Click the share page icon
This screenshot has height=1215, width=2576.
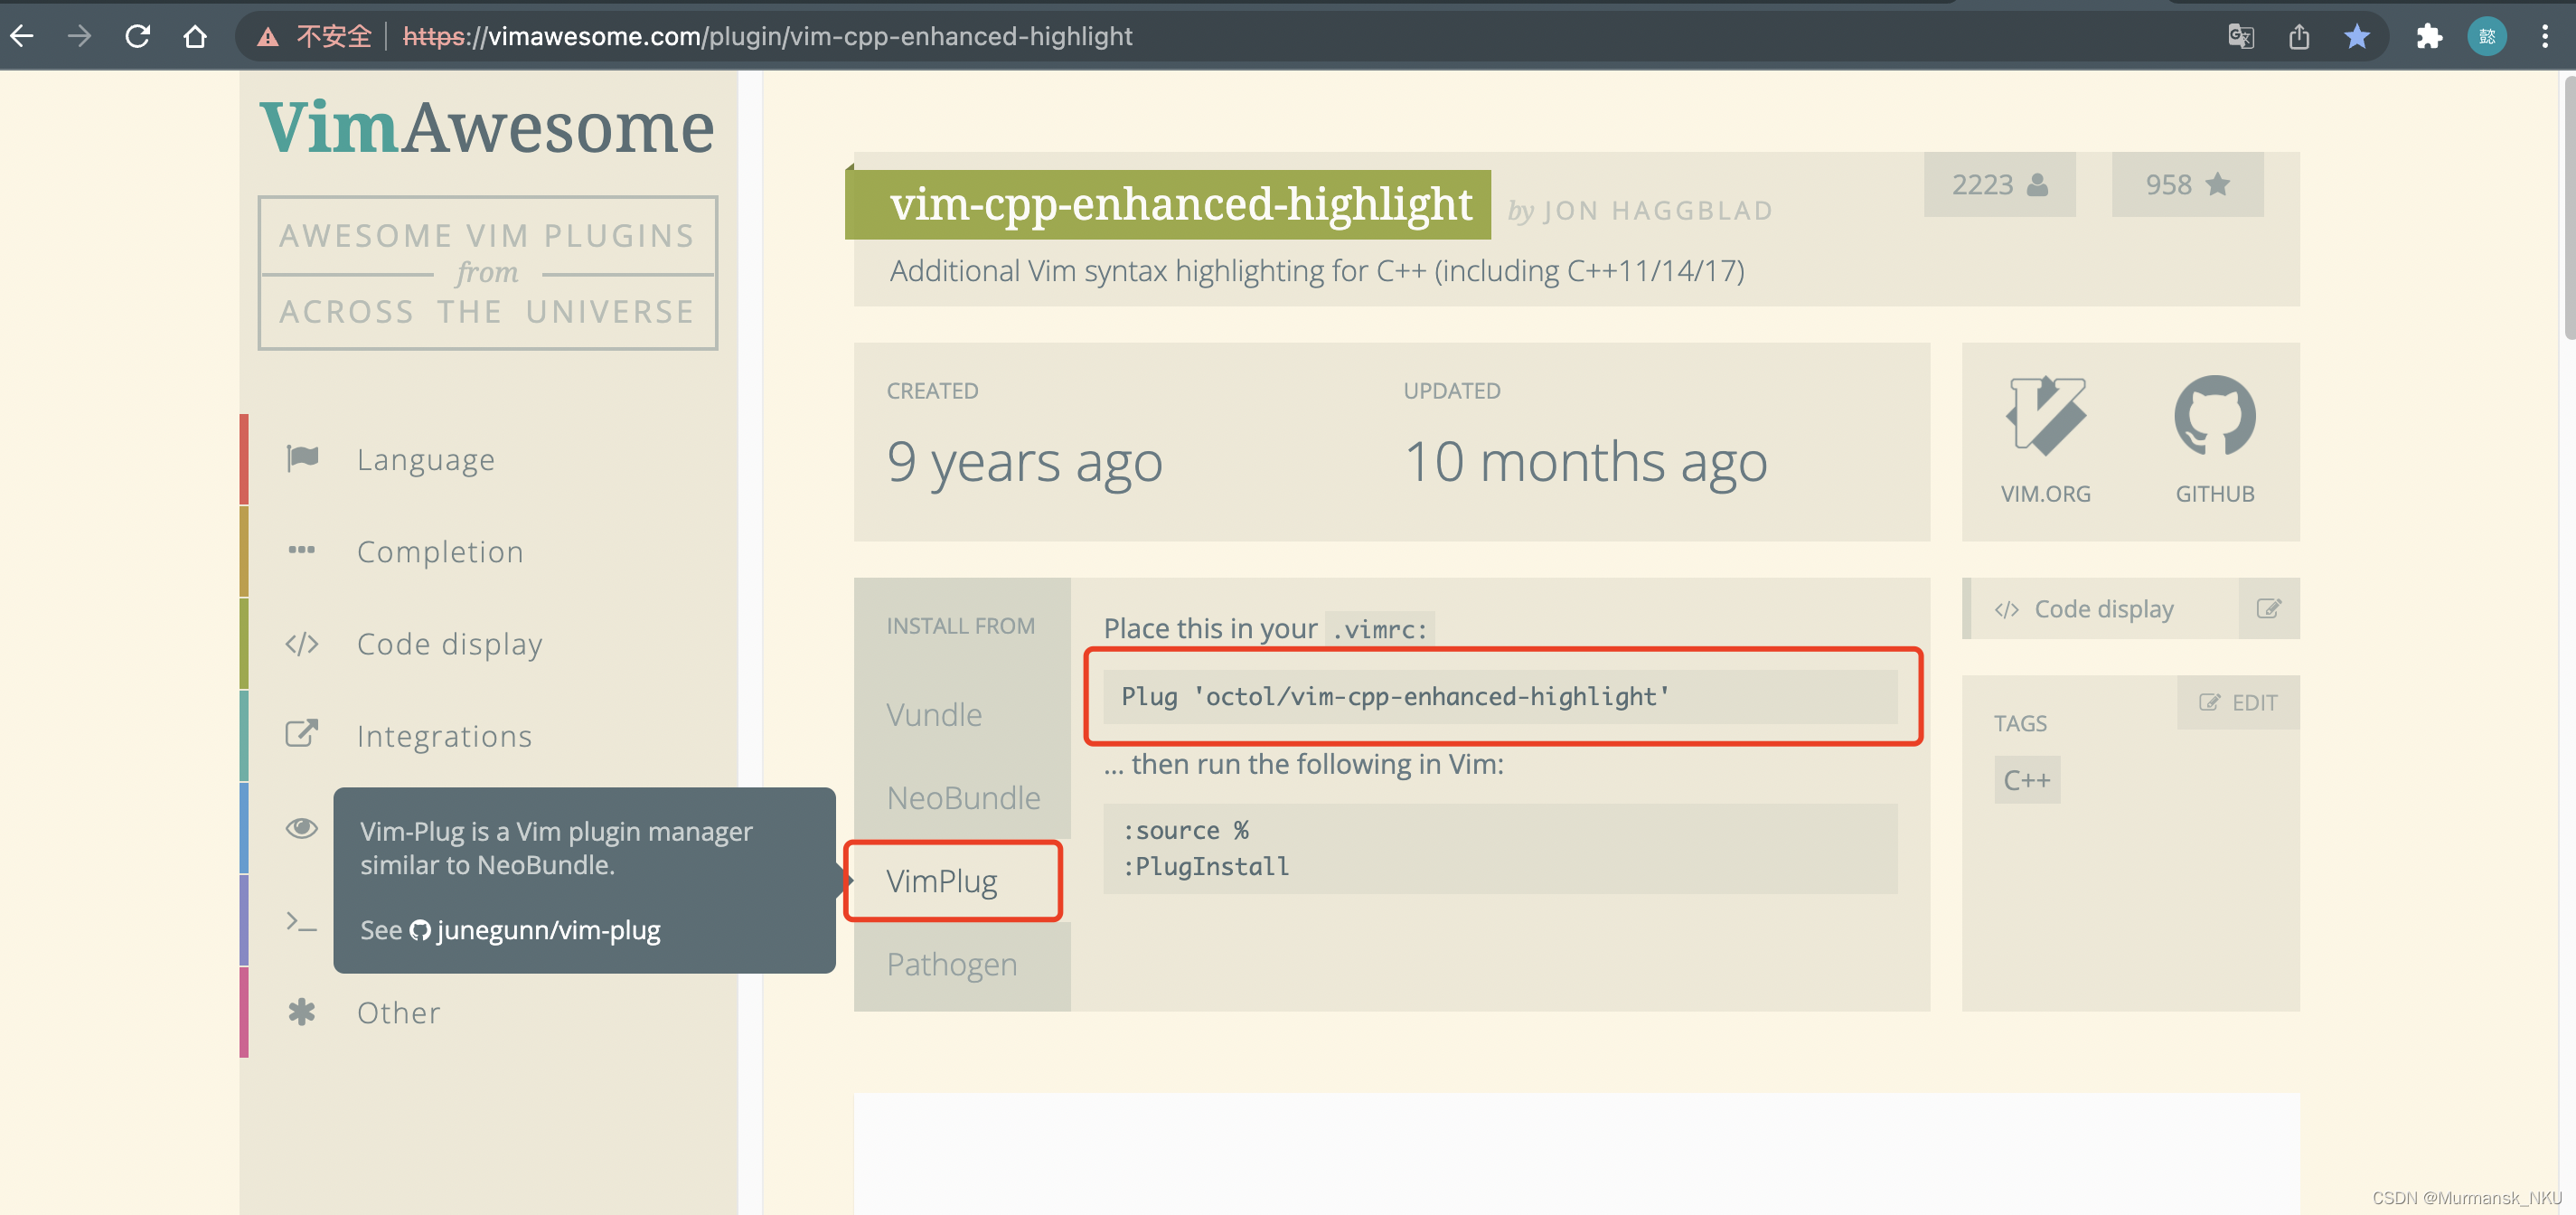[2298, 37]
